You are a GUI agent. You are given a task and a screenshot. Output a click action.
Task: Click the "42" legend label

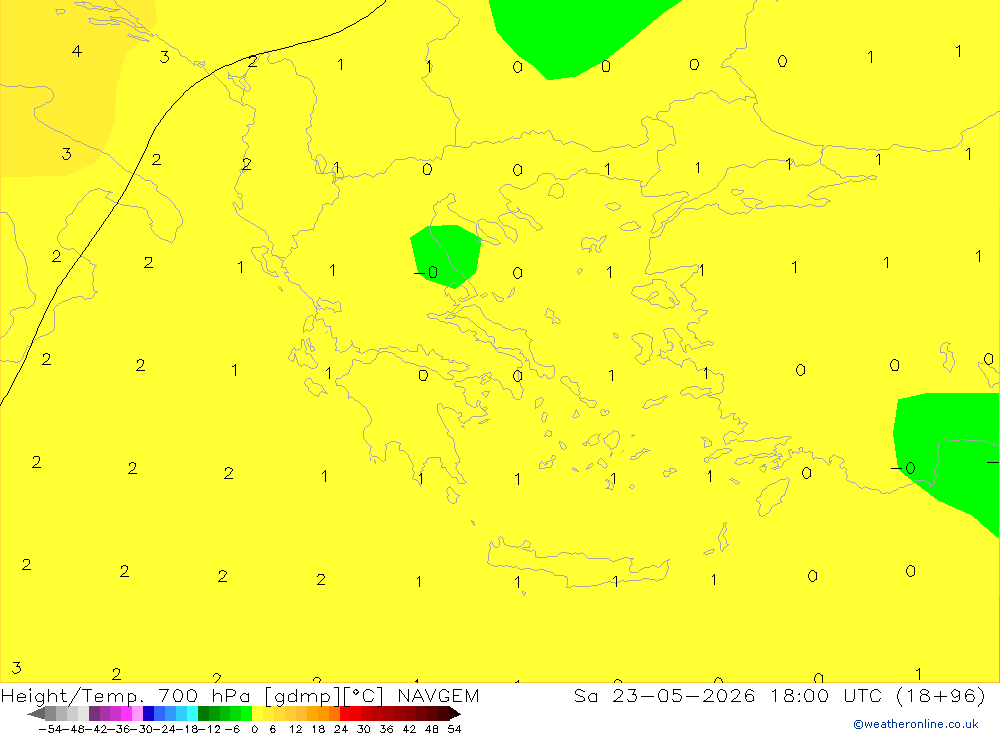[409, 729]
